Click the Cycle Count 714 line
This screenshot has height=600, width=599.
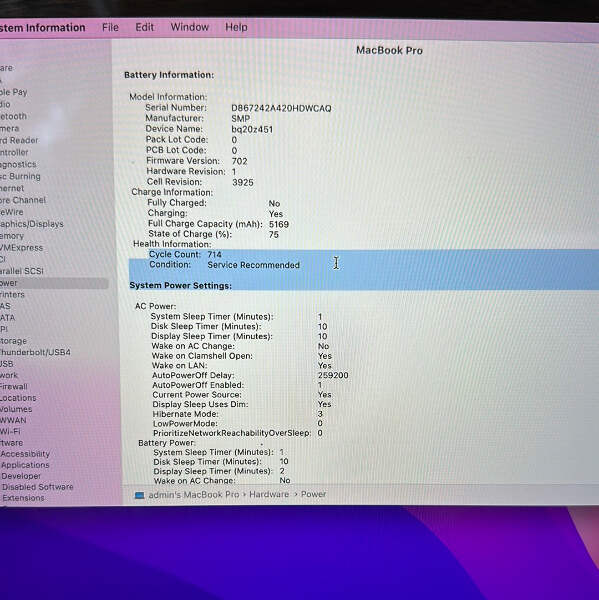185,254
